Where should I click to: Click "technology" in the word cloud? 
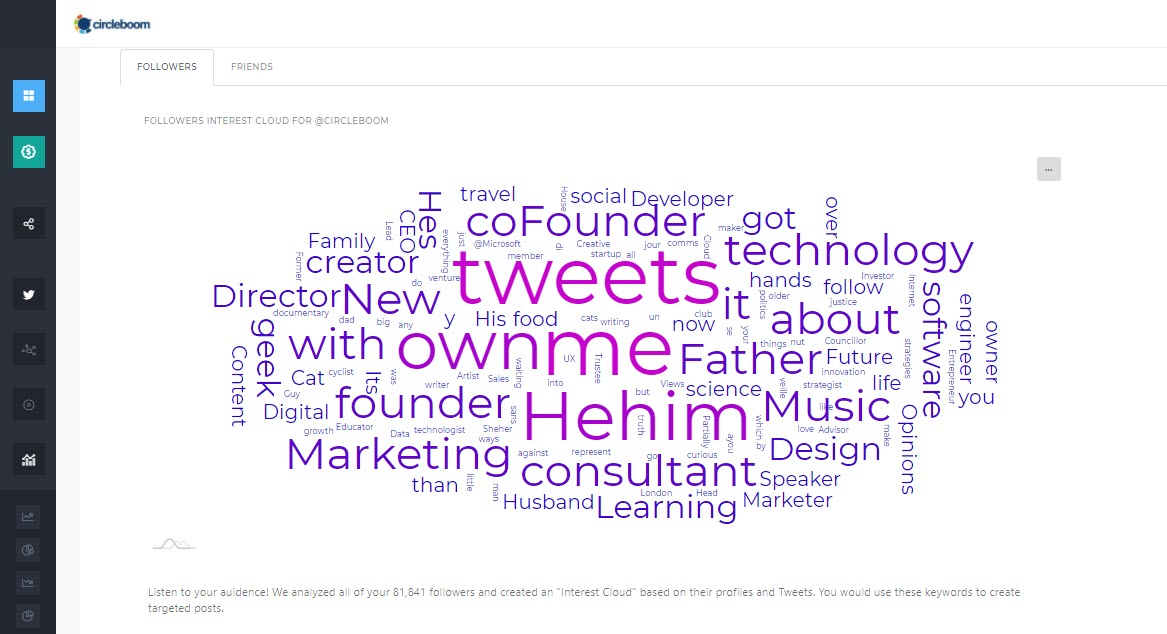pyautogui.click(x=848, y=250)
